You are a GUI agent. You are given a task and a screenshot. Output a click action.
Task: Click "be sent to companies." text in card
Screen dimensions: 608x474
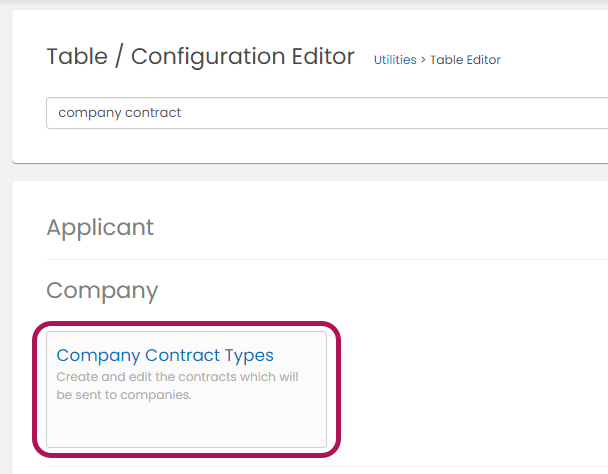(x=123, y=394)
